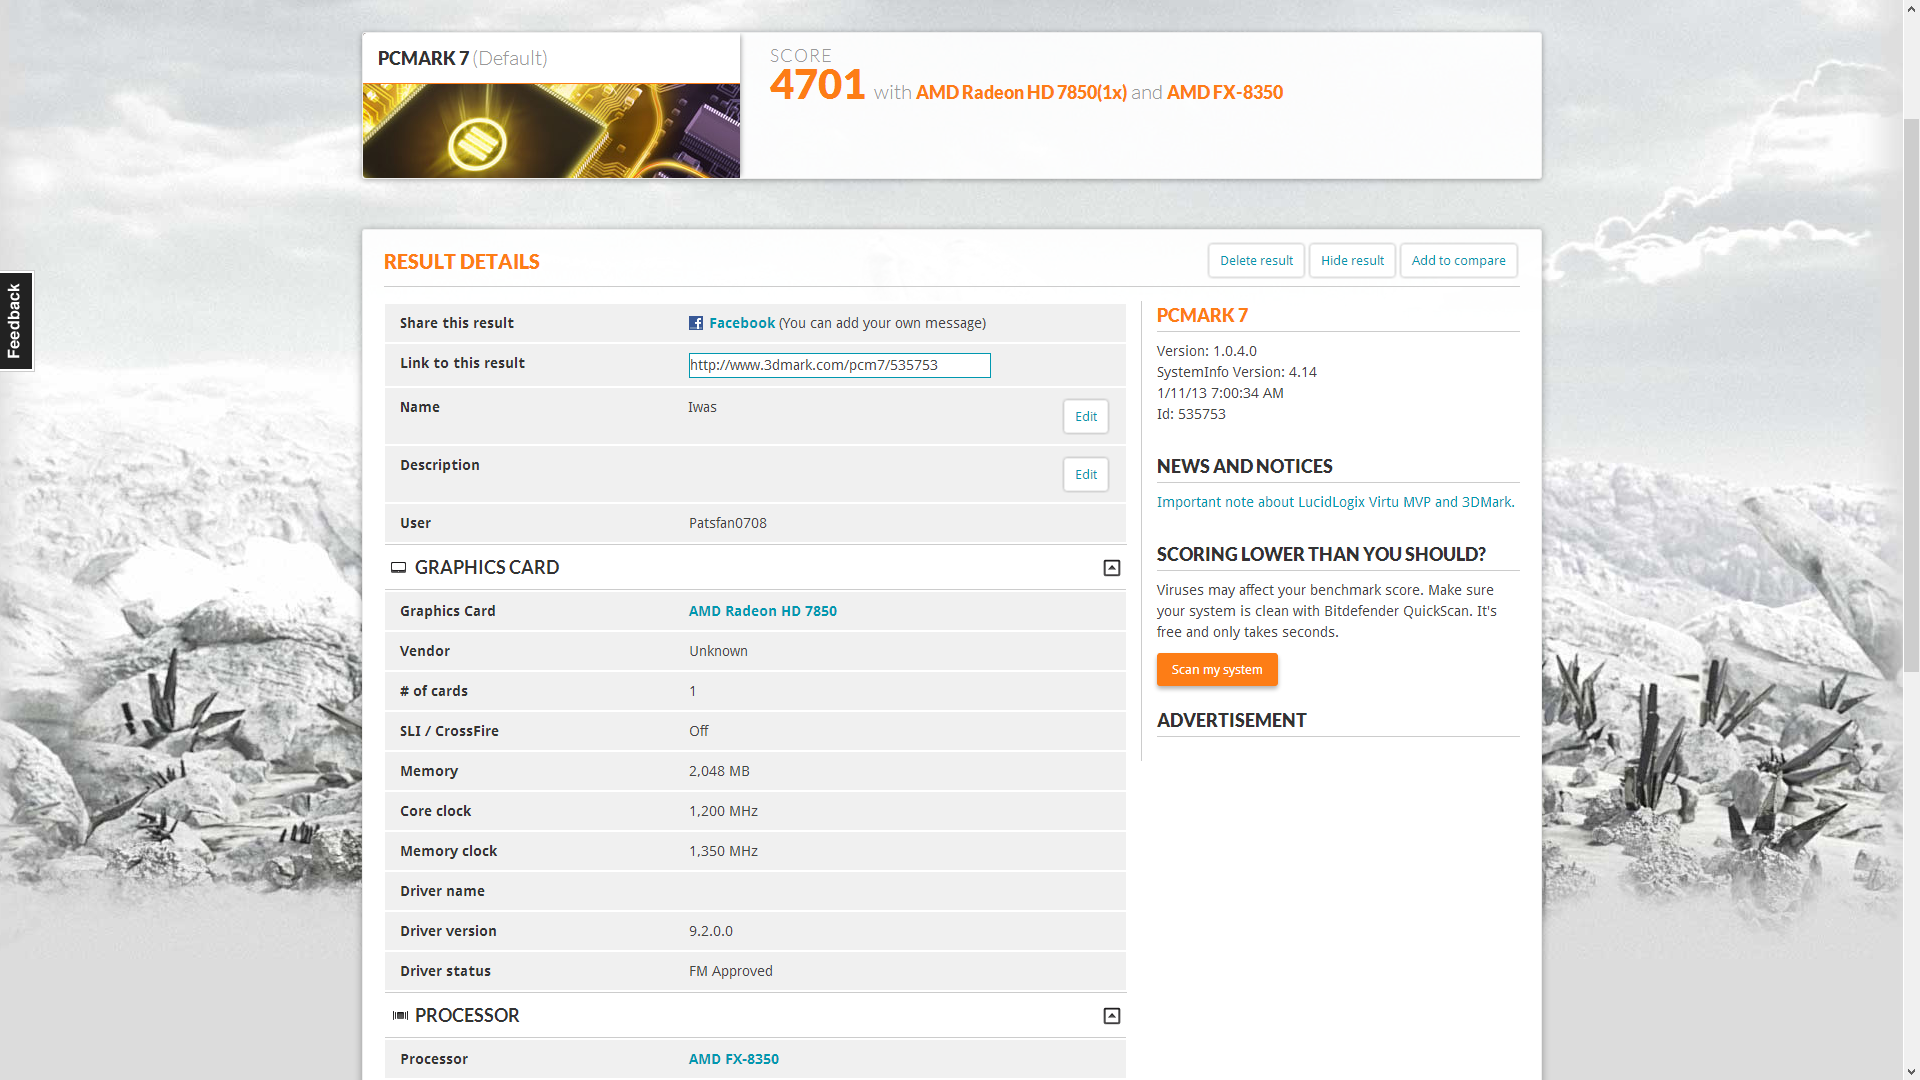The image size is (1920, 1080).
Task: Share result via Facebook link
Action: [x=742, y=323]
